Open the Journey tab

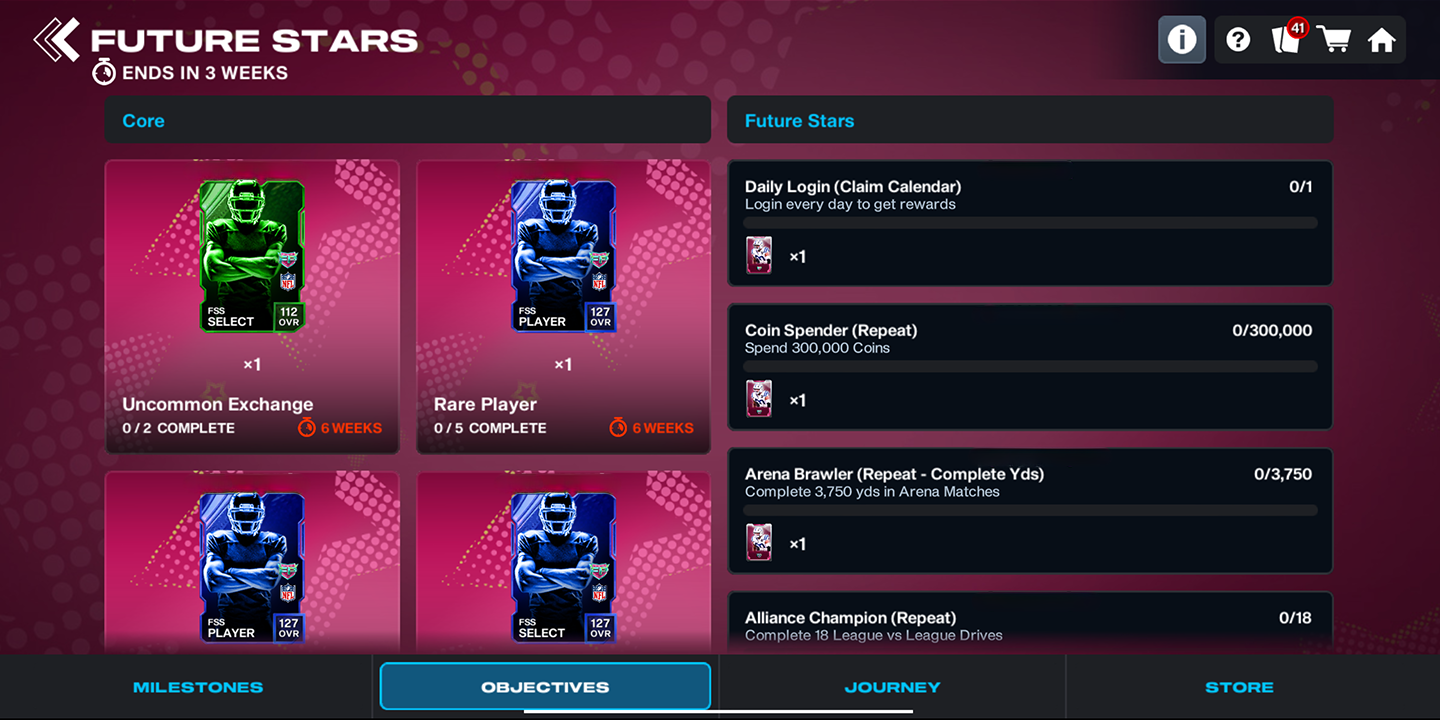point(892,687)
